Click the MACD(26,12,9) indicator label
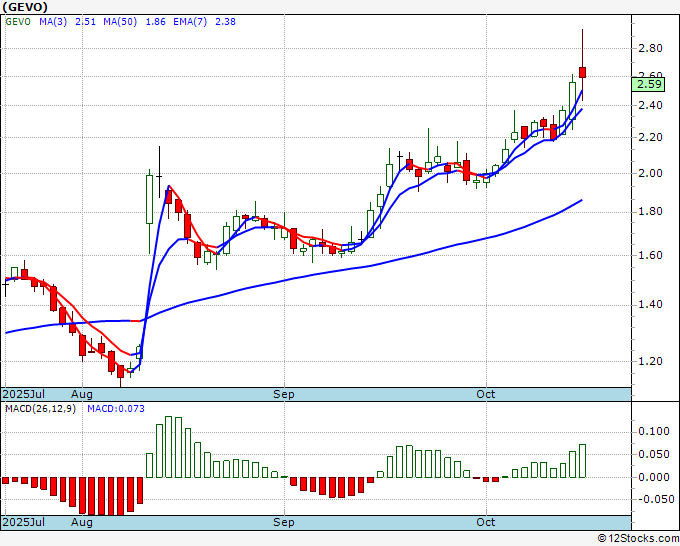Viewport: 680px width, 546px height. point(40,409)
